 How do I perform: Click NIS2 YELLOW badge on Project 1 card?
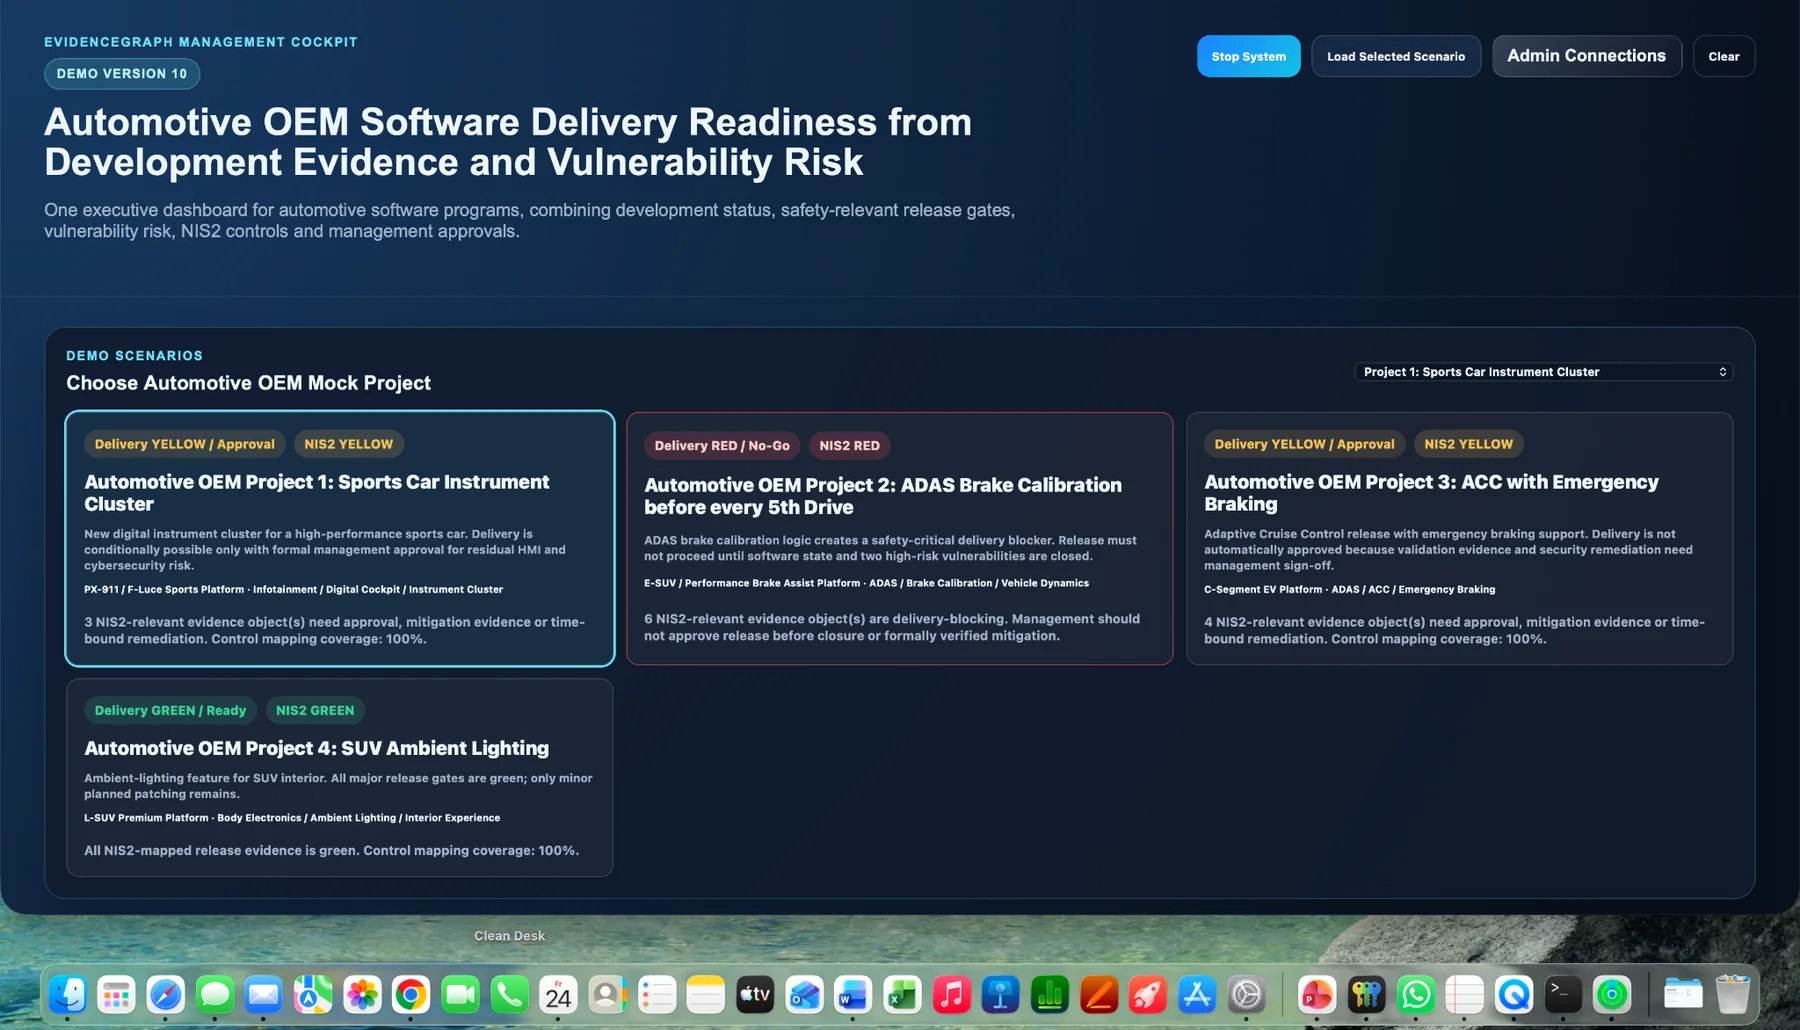tap(349, 444)
